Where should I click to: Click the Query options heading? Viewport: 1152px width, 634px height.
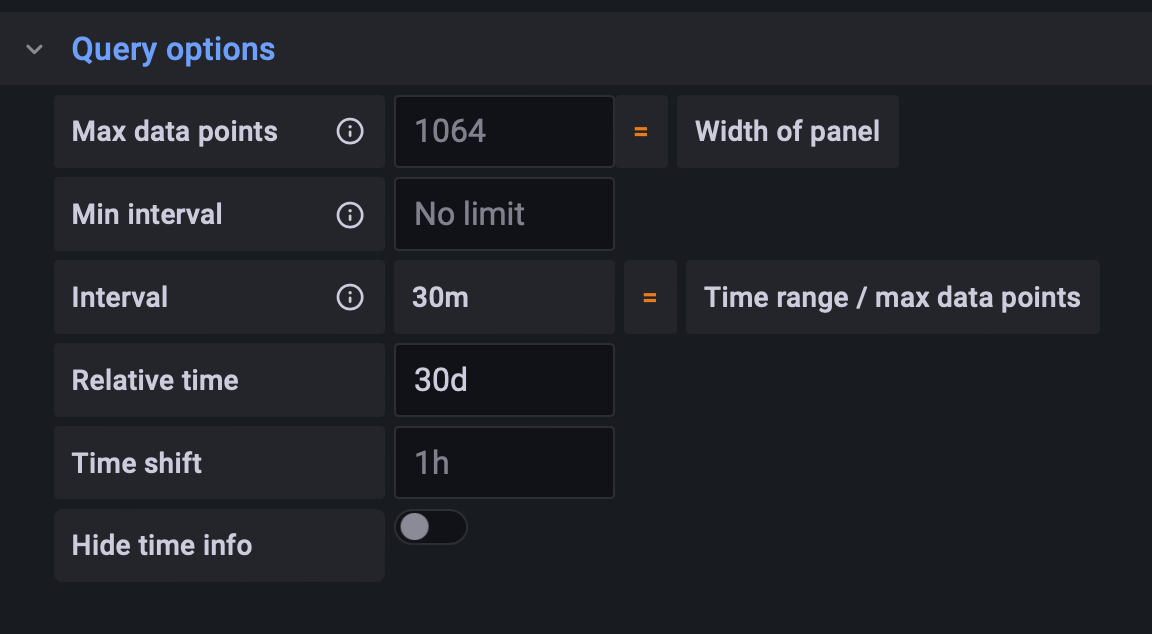pyautogui.click(x=173, y=49)
